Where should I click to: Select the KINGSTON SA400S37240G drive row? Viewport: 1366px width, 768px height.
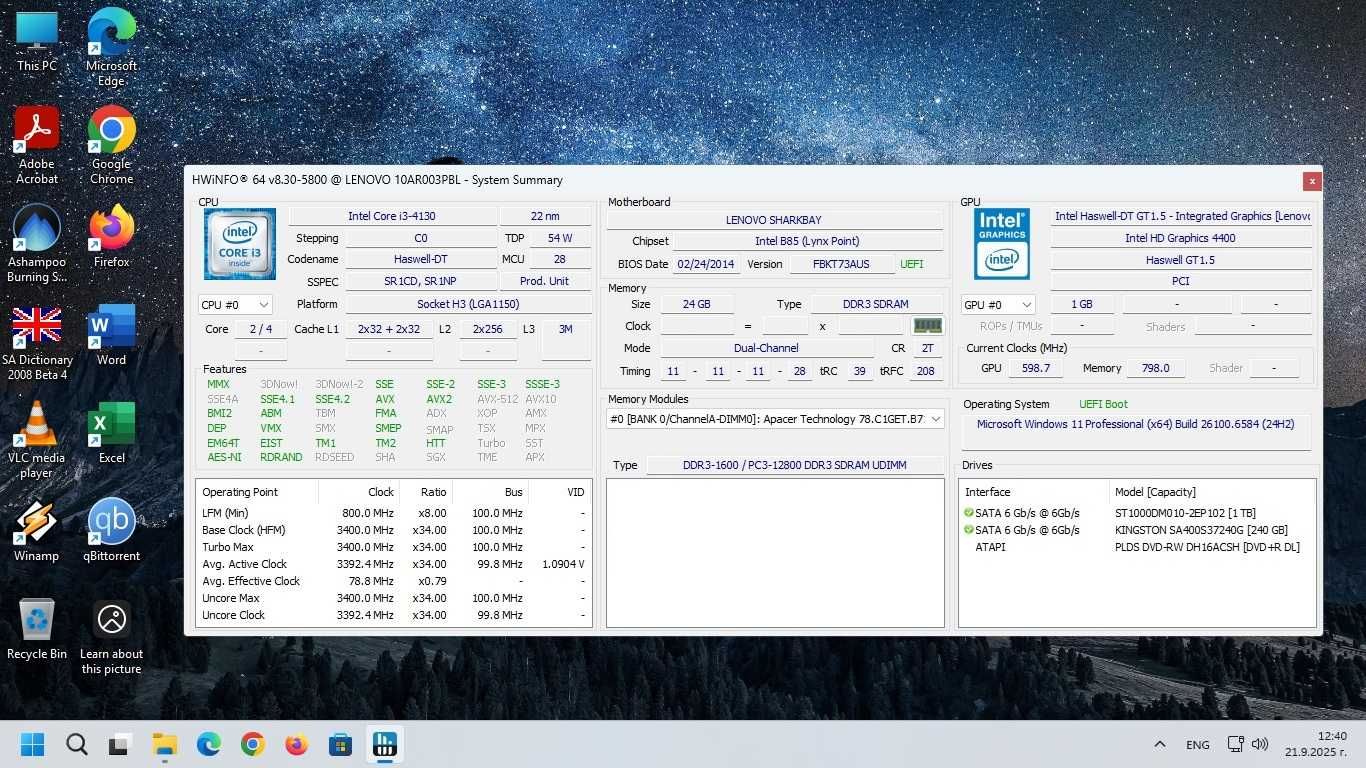[x=1136, y=530]
